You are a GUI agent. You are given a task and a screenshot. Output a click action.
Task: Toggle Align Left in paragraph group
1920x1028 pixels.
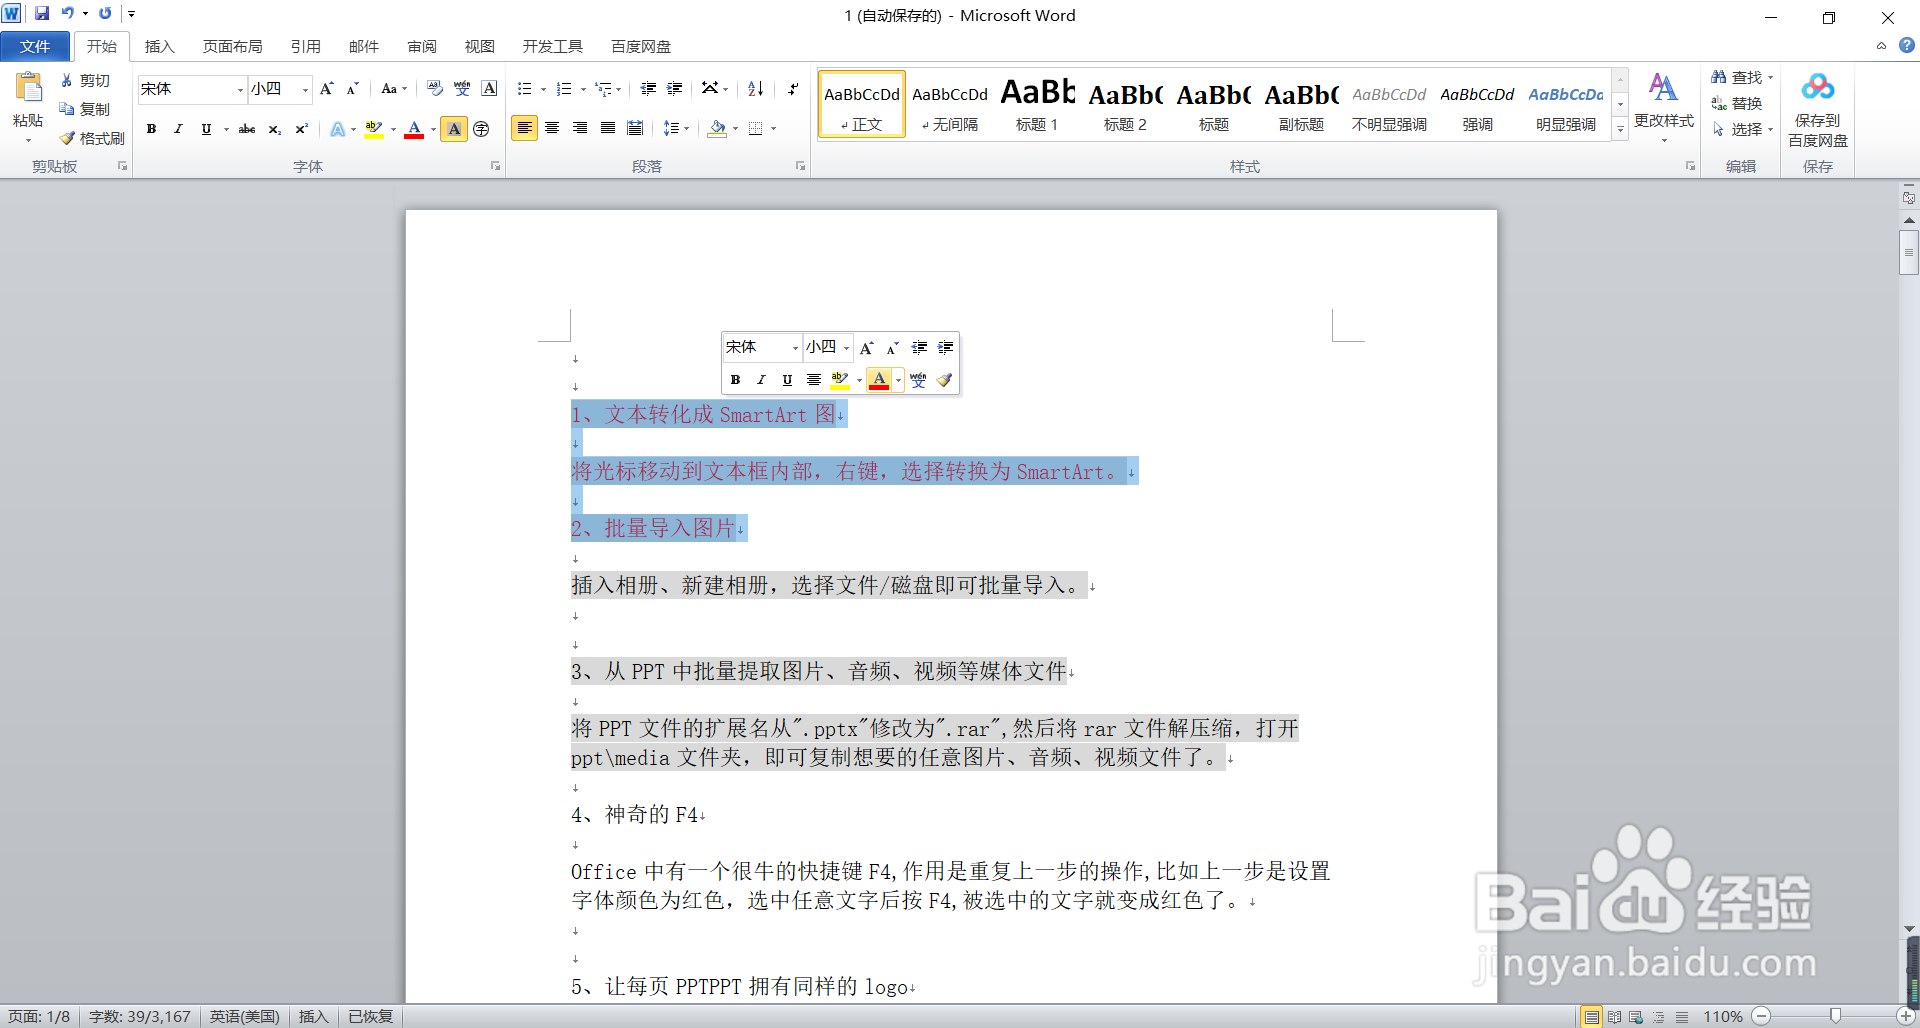[x=524, y=128]
